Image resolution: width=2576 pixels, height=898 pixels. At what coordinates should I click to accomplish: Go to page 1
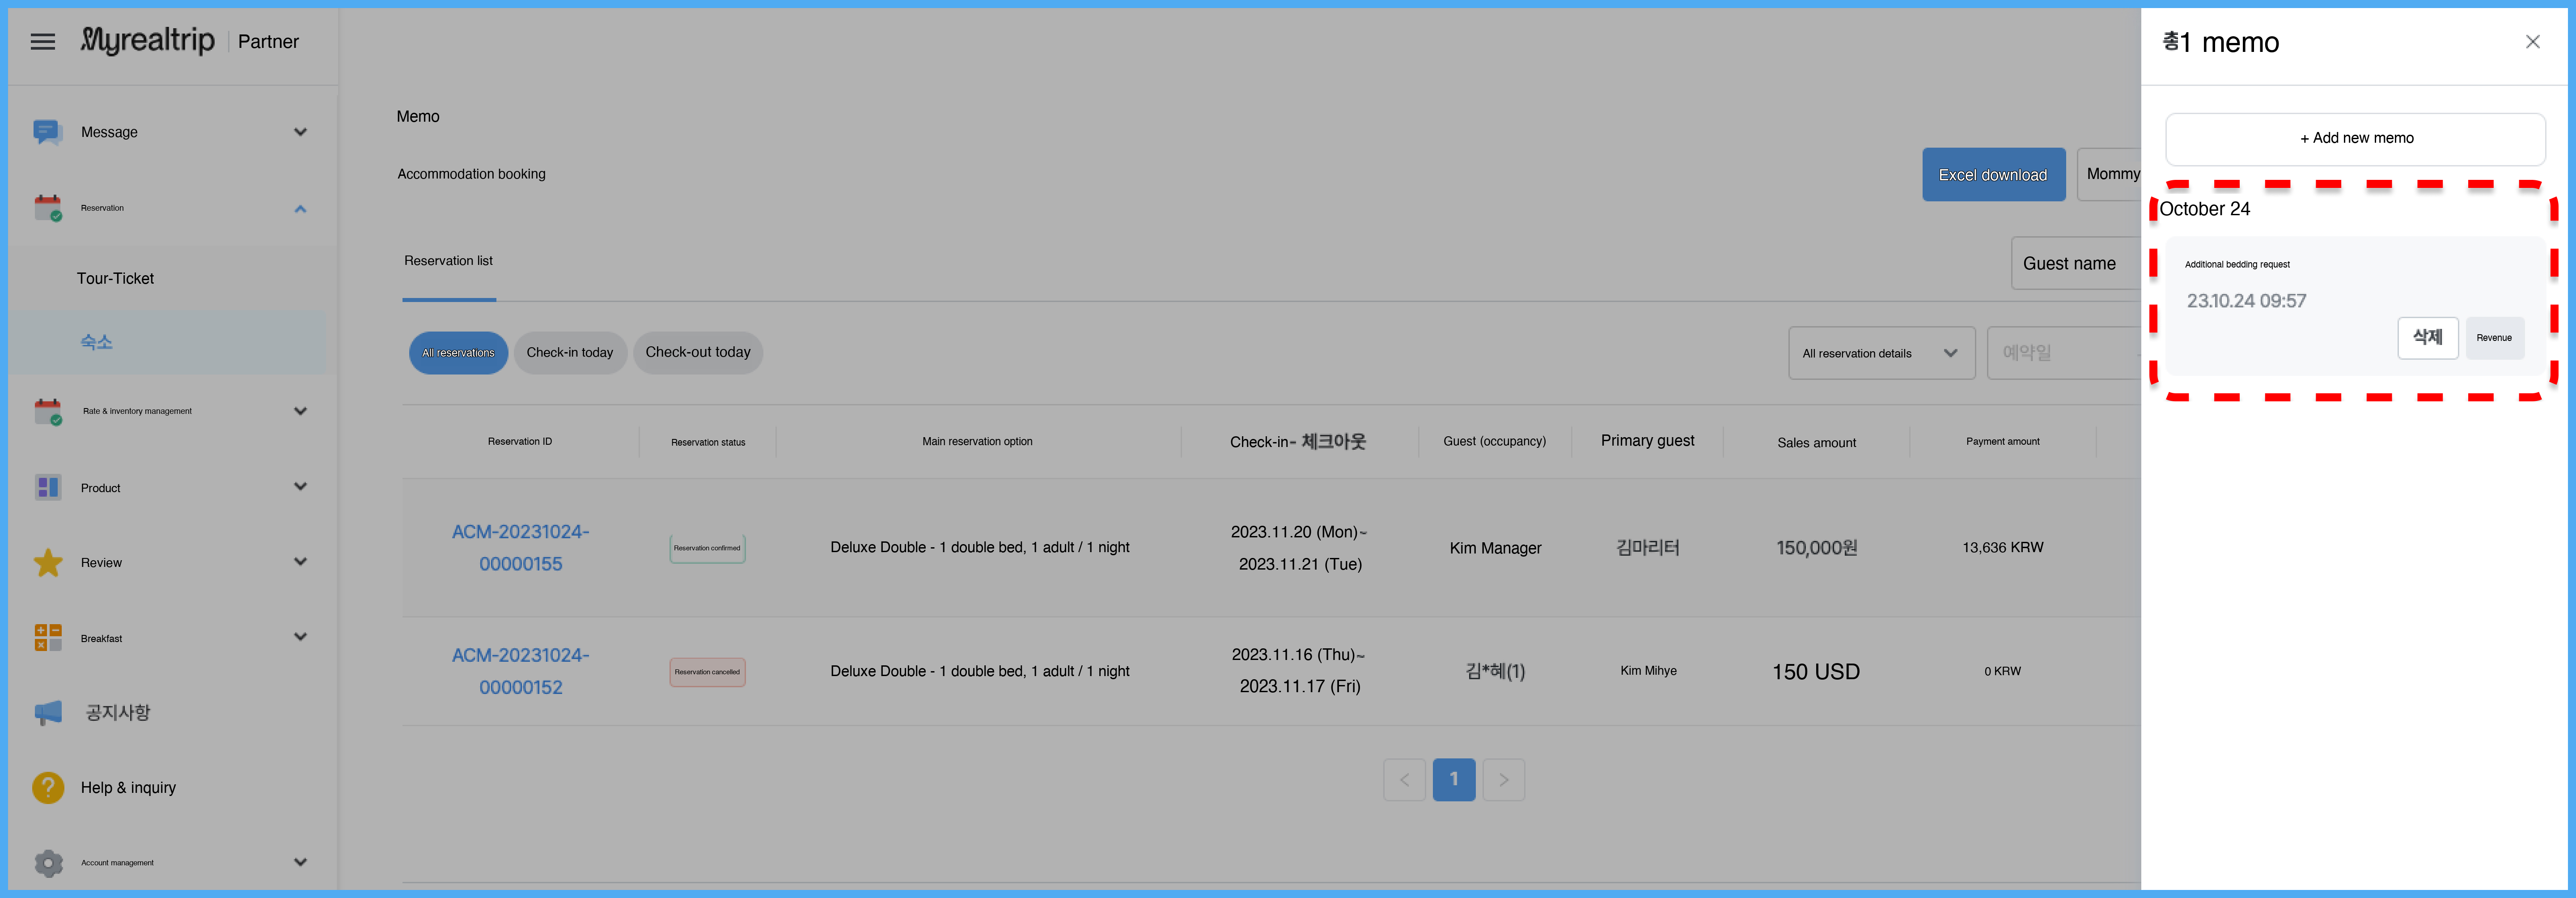[x=1454, y=780]
